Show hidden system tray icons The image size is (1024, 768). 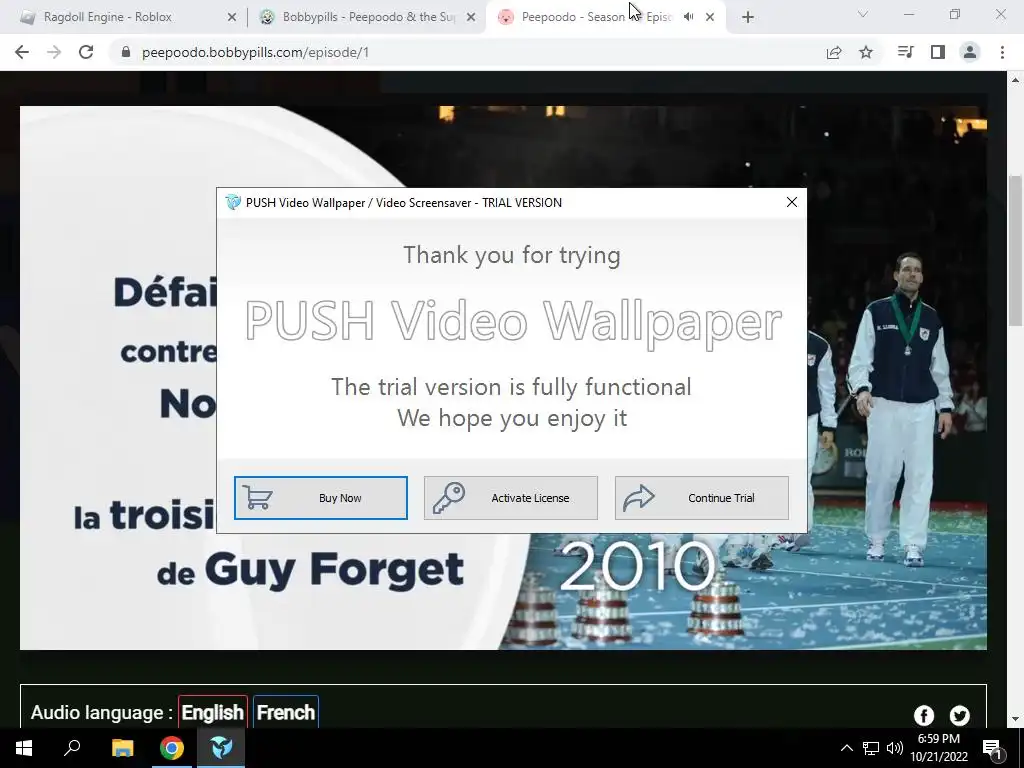pos(846,748)
